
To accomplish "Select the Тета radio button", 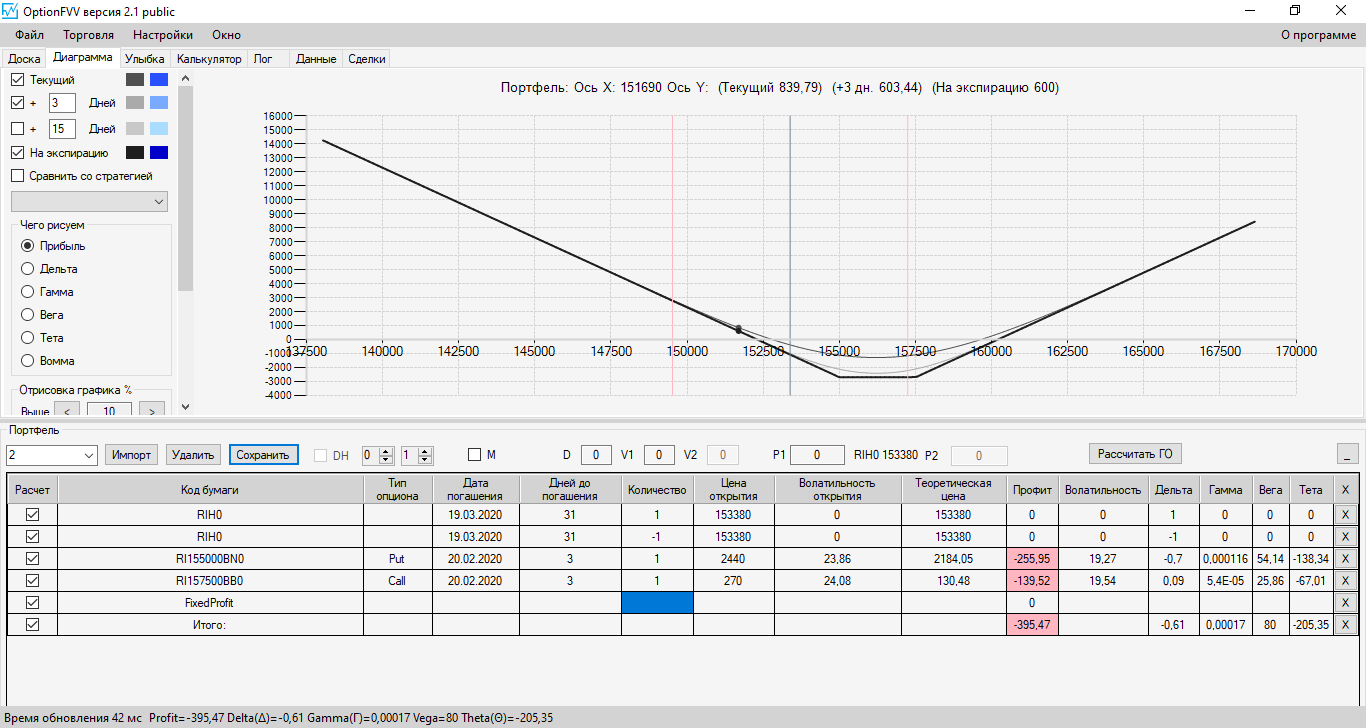I will pos(28,338).
